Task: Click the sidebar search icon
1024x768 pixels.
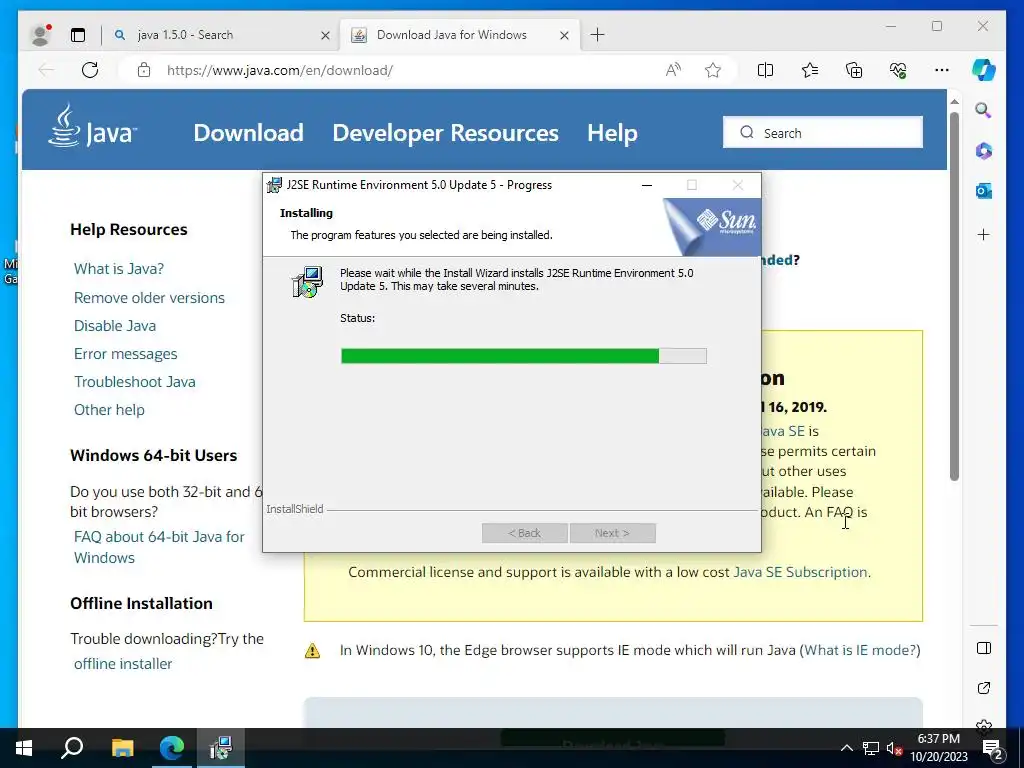Action: [984, 110]
